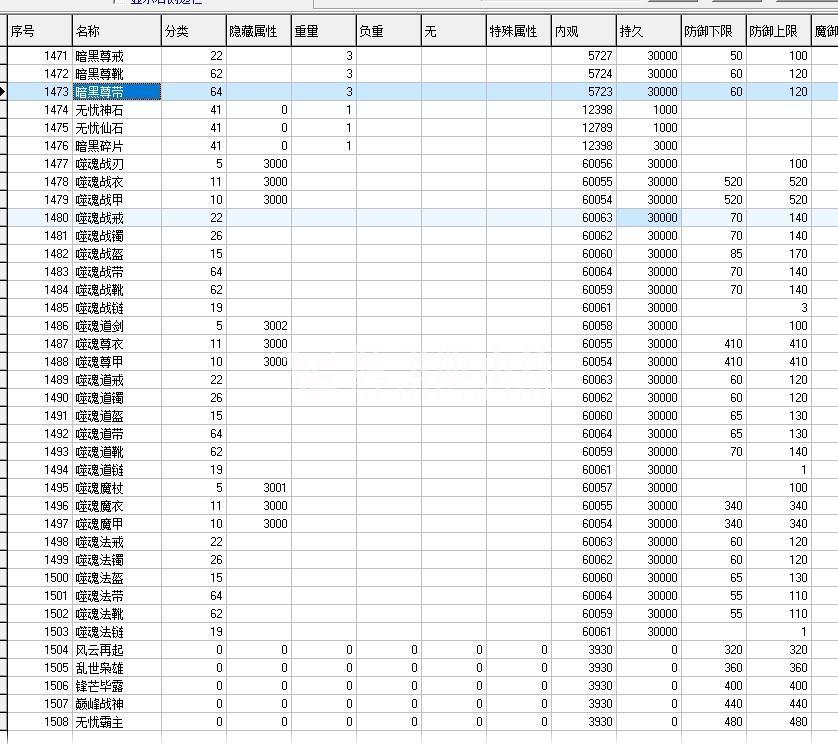Select the 暗黑尊靴 row name

pos(117,74)
